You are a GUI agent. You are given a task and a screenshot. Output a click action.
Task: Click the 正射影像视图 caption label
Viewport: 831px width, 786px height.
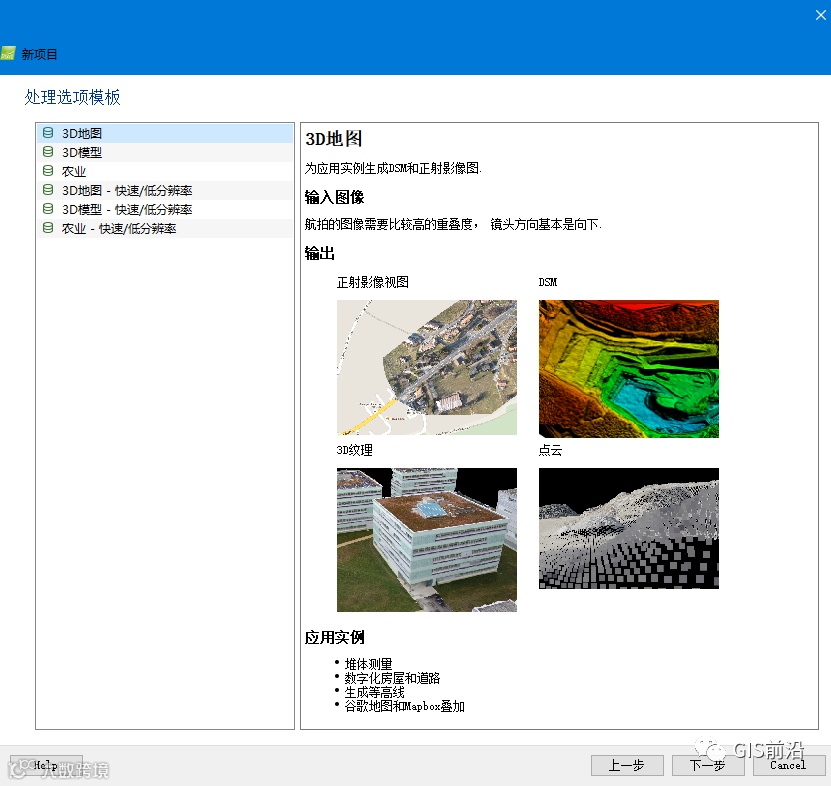coord(373,282)
